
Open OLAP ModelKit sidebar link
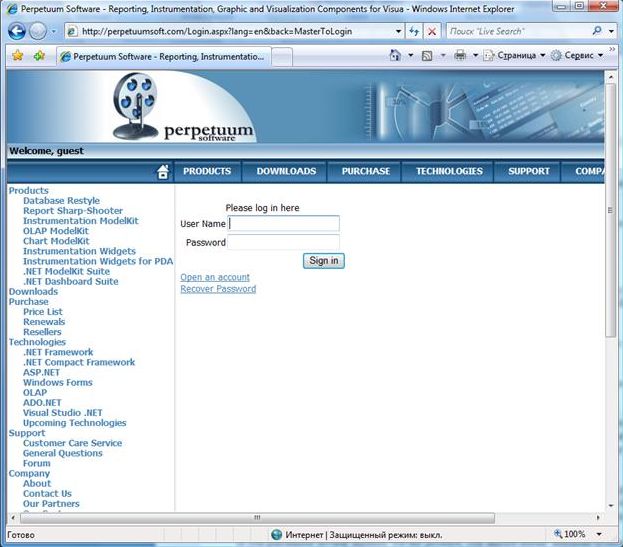tap(56, 231)
